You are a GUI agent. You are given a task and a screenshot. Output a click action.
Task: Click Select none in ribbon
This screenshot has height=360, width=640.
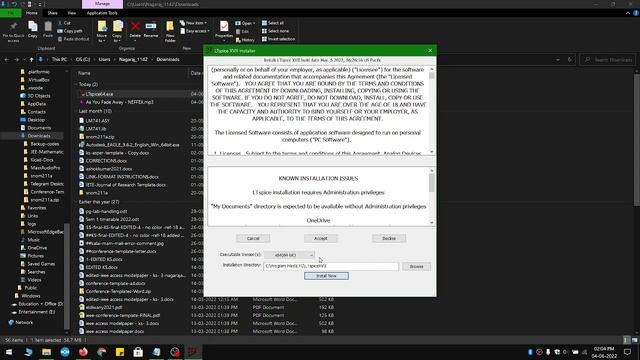275,31
